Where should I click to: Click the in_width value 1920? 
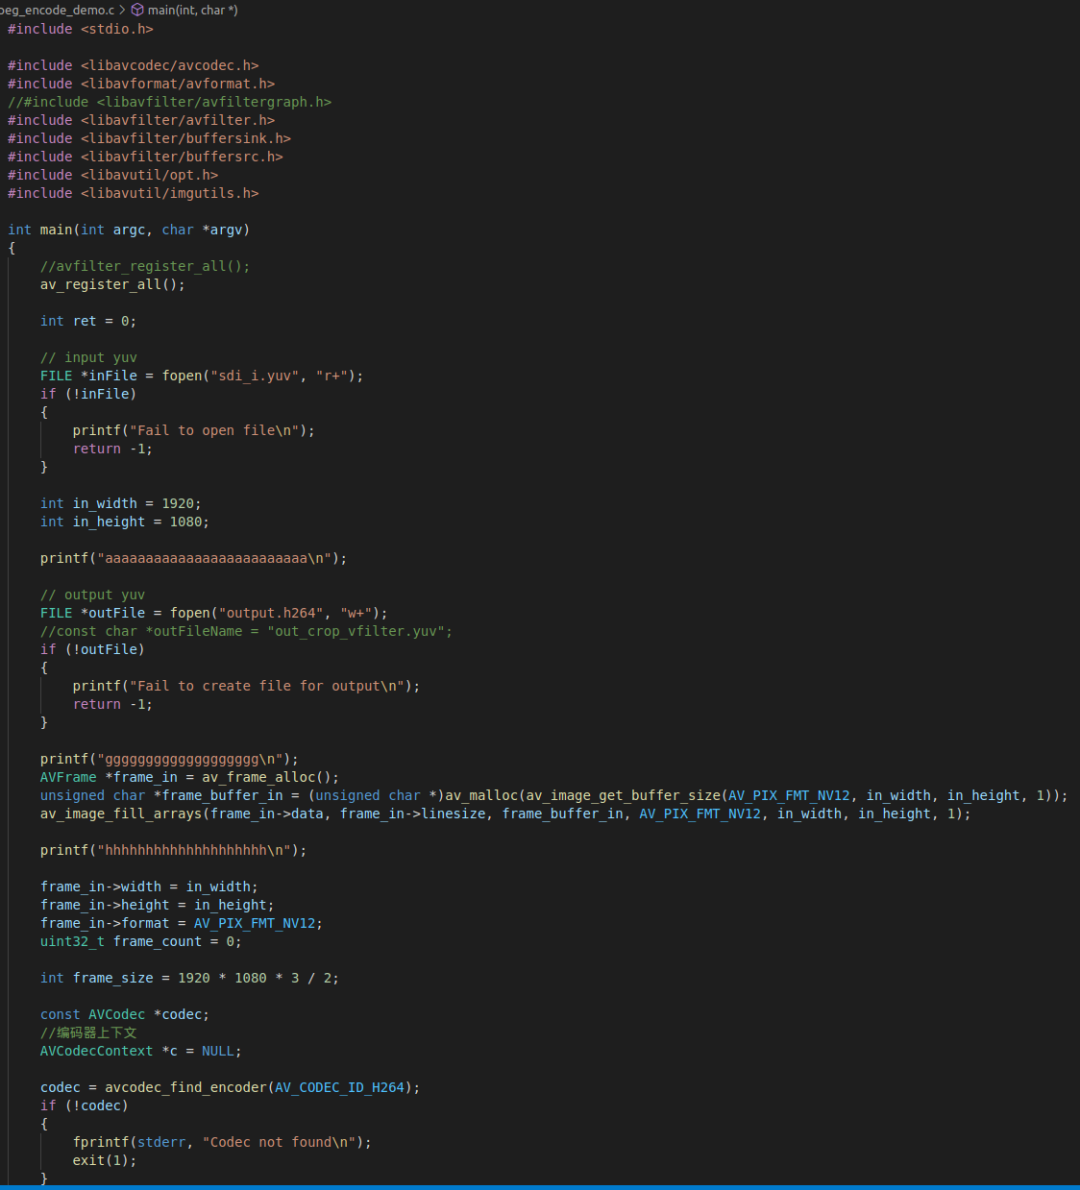click(181, 504)
